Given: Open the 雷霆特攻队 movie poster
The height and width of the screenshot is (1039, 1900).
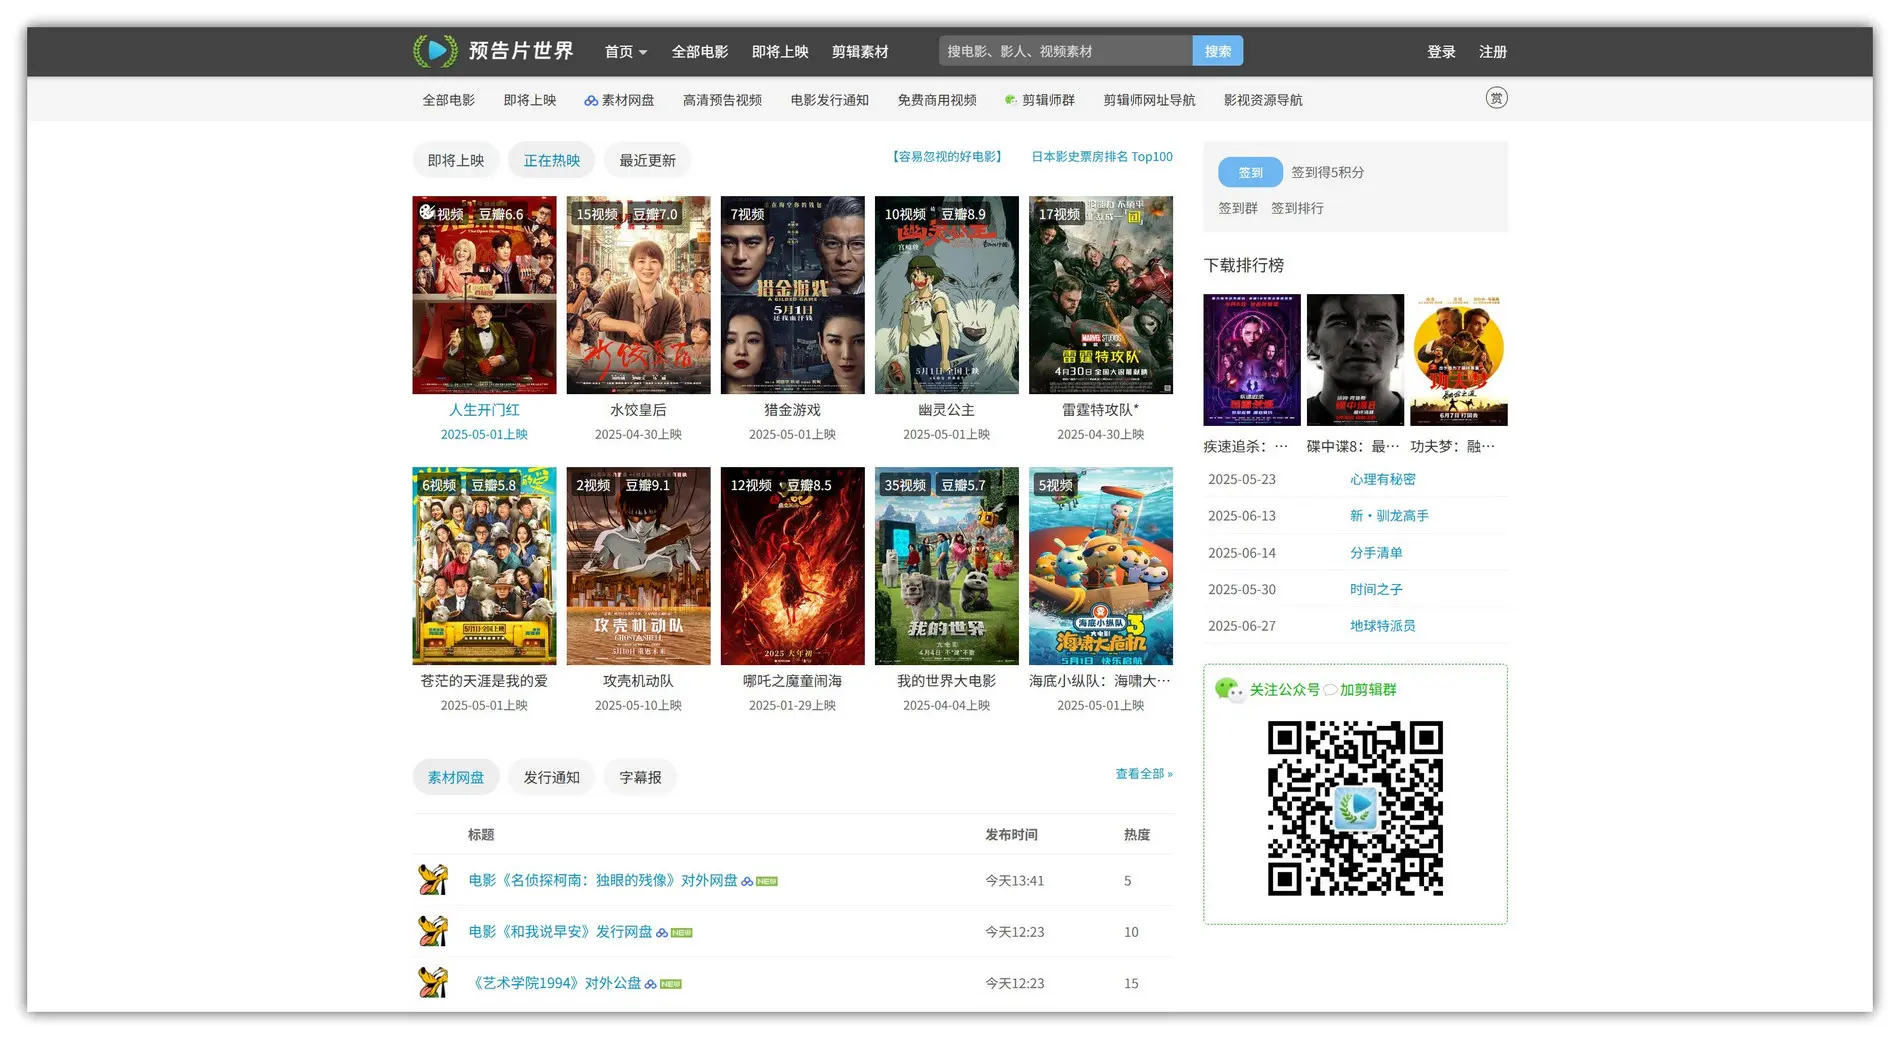Looking at the screenshot, I should pos(1101,295).
